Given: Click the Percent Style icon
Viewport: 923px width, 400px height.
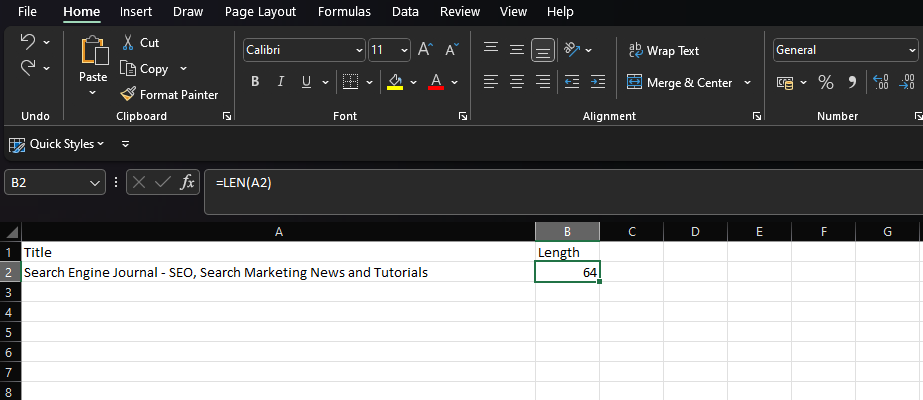Looking at the screenshot, I should pos(825,82).
